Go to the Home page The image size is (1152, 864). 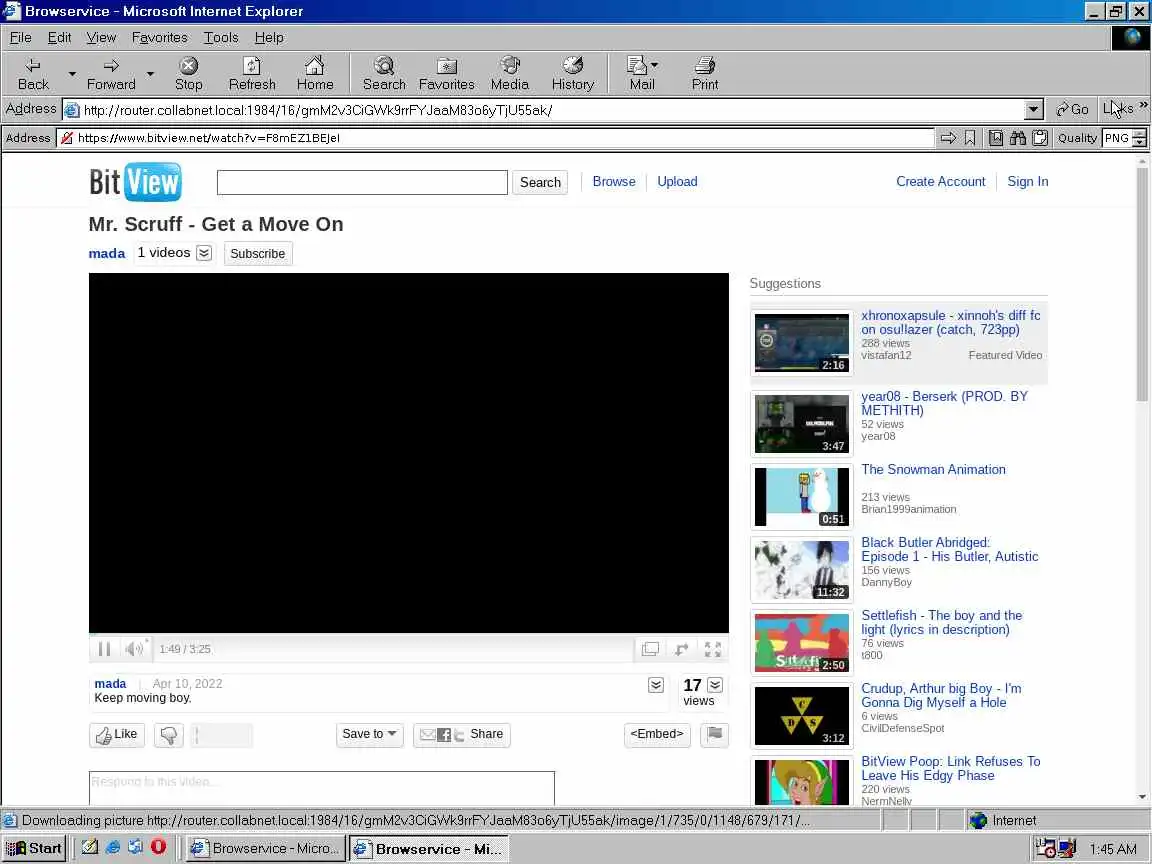[x=315, y=74]
